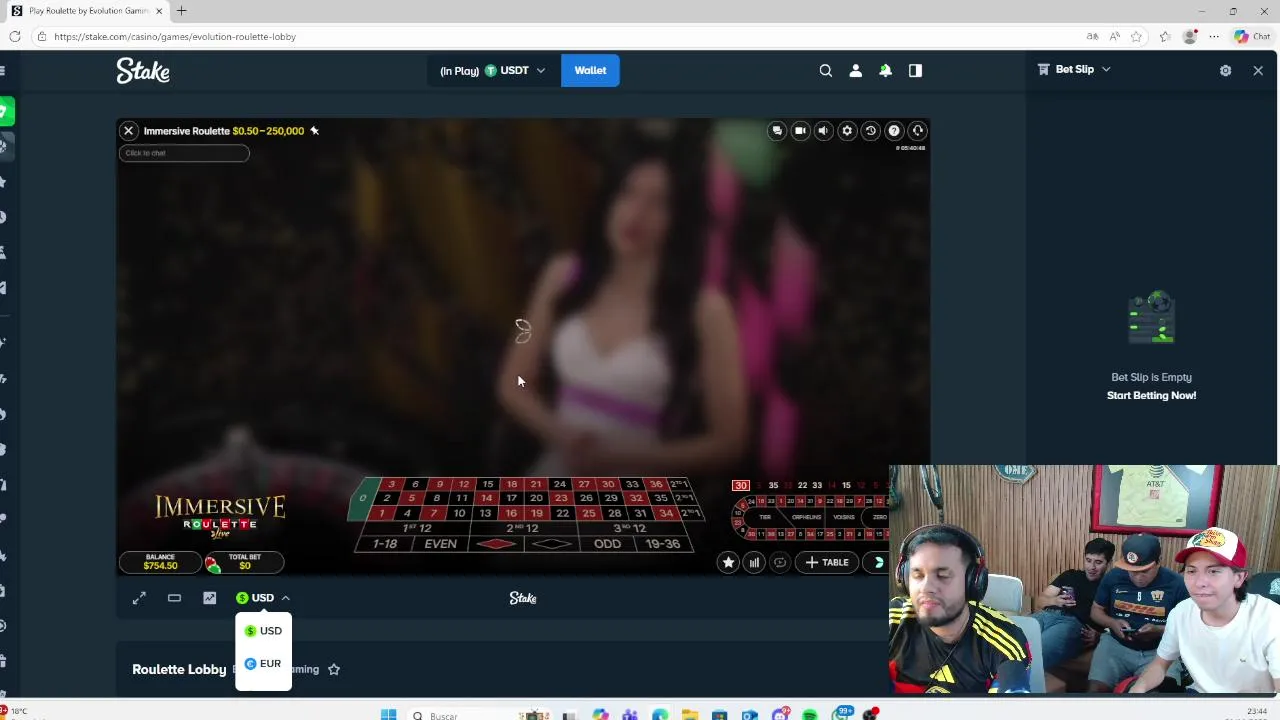Bet on EVEN
1280x720 pixels.
(441, 544)
